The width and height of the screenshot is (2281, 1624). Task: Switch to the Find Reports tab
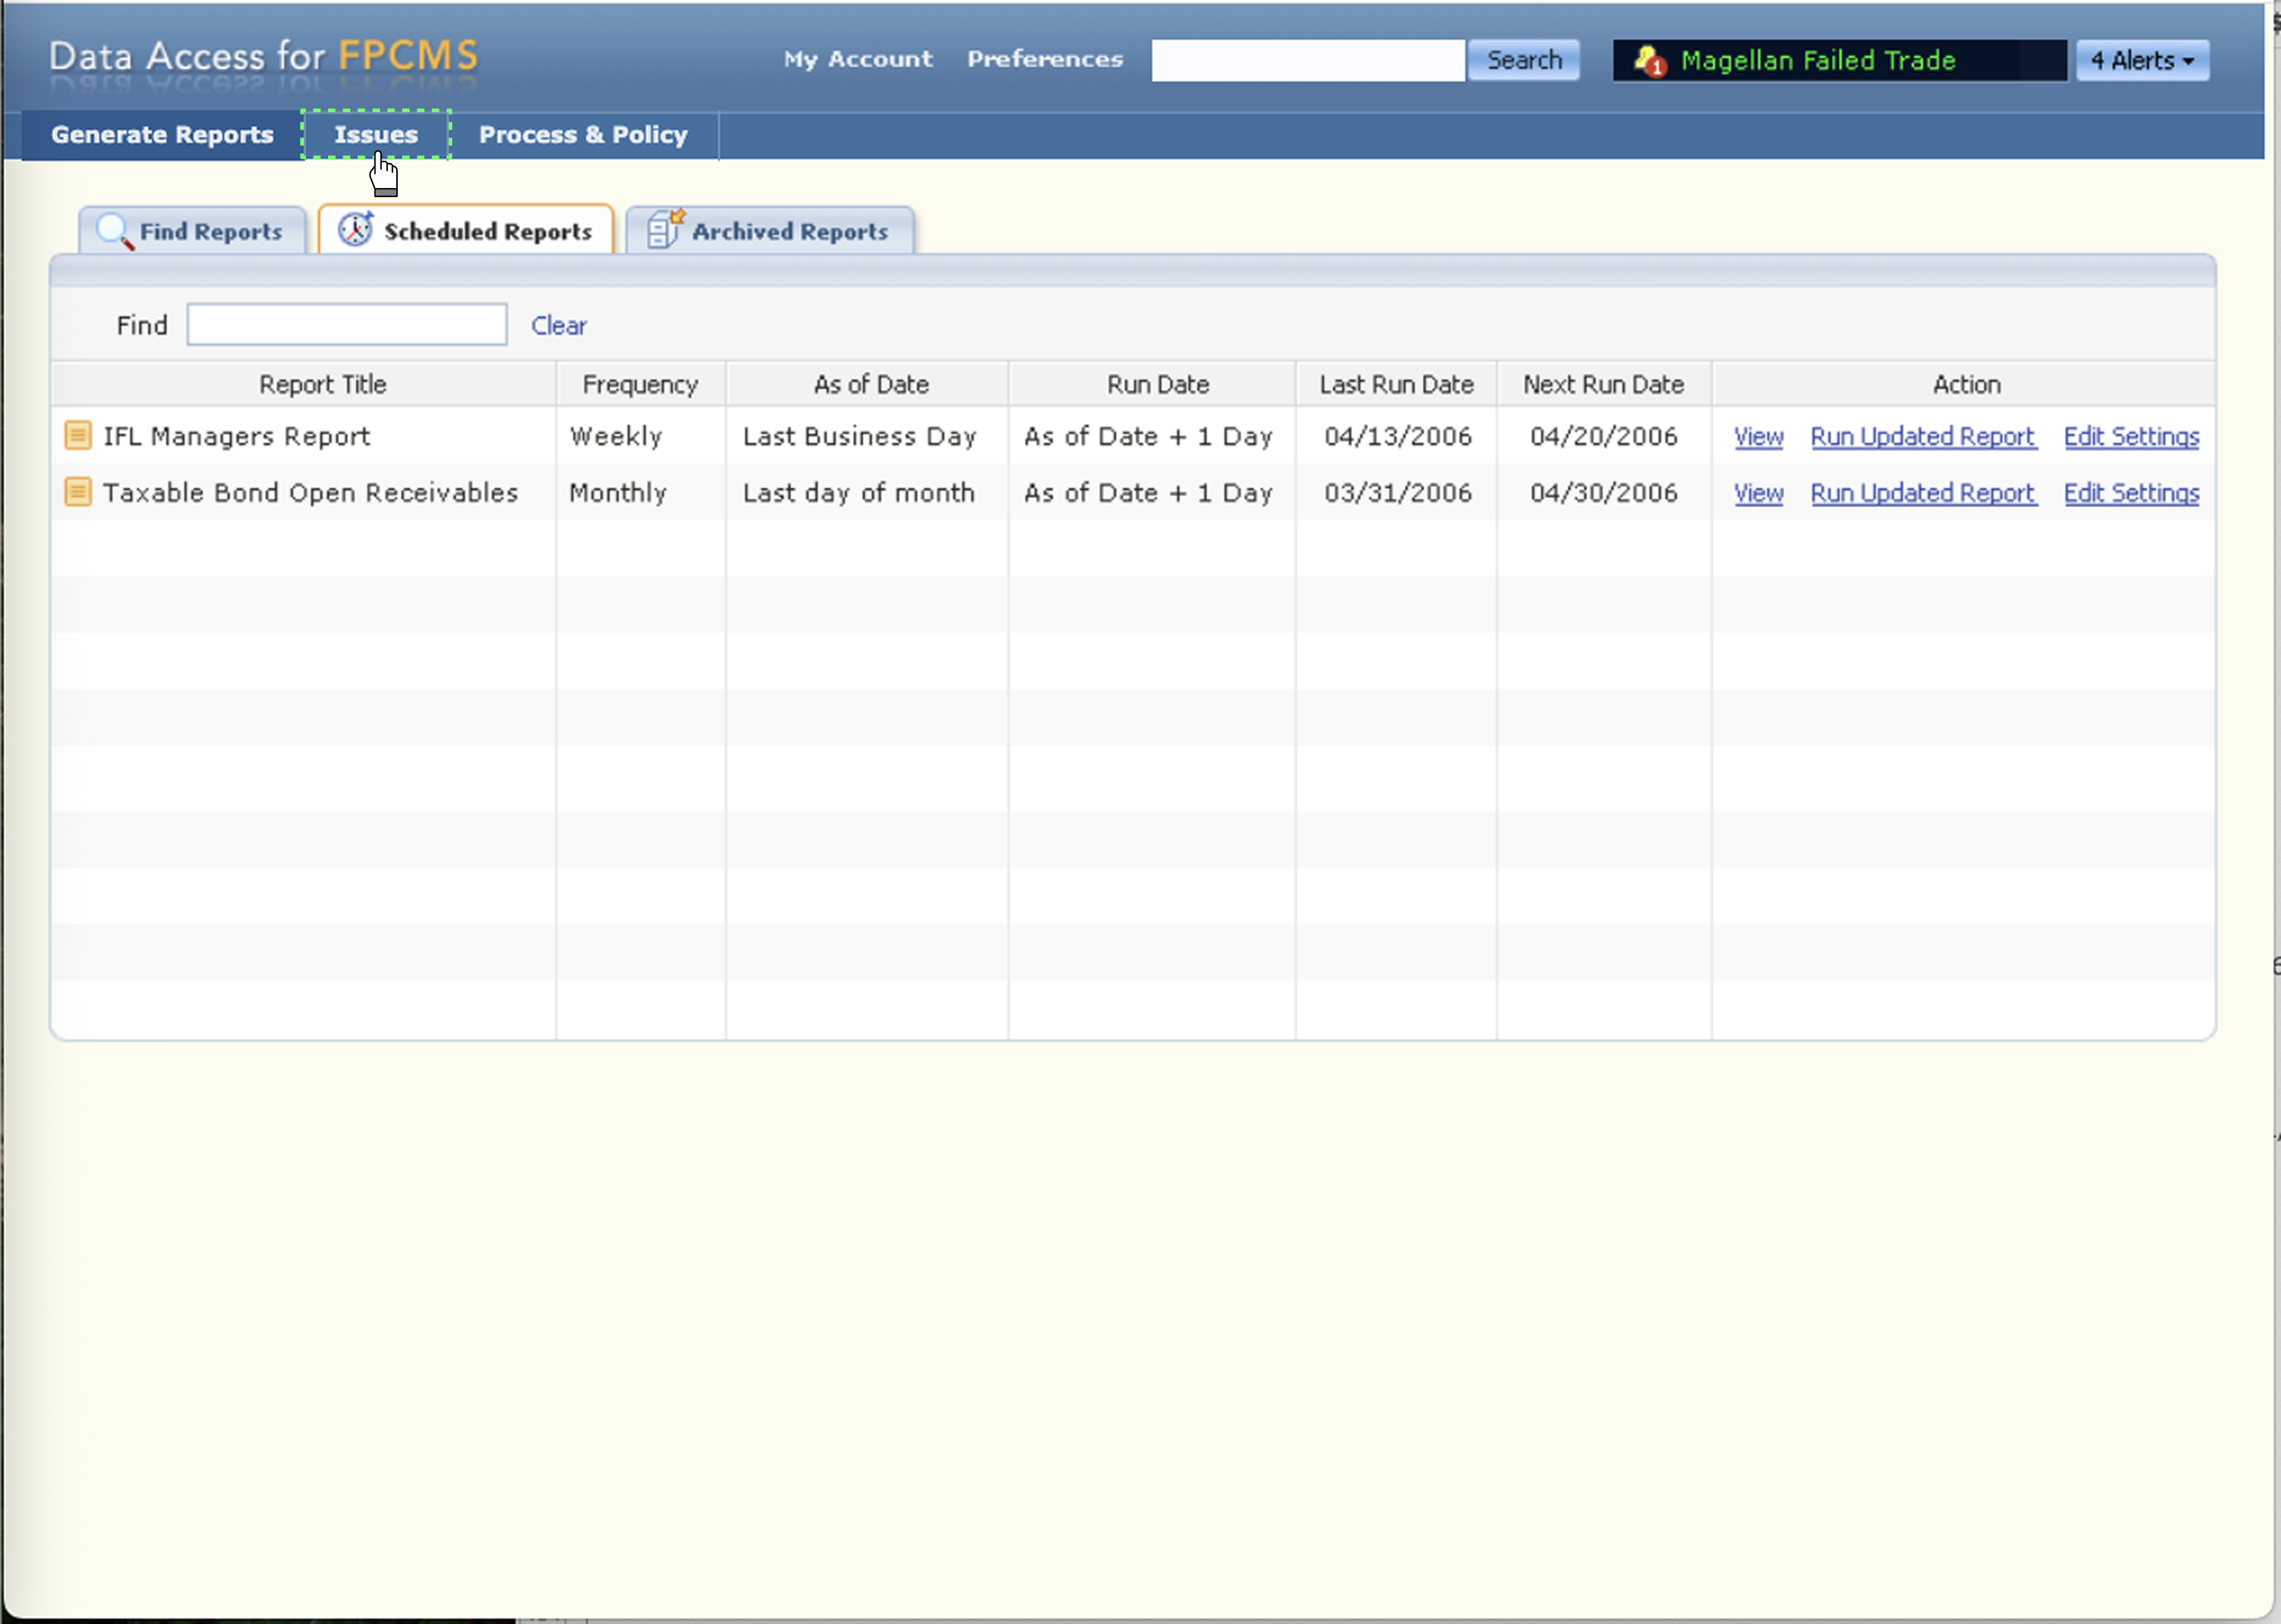pyautogui.click(x=210, y=232)
